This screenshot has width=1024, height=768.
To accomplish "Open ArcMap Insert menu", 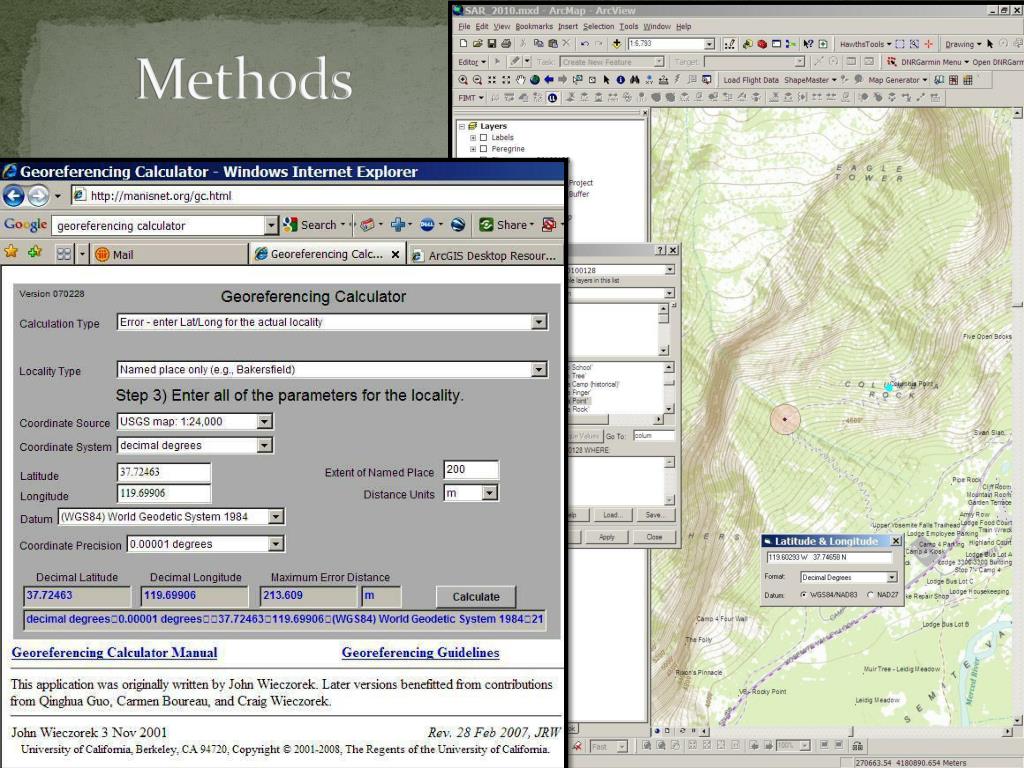I will click(568, 27).
